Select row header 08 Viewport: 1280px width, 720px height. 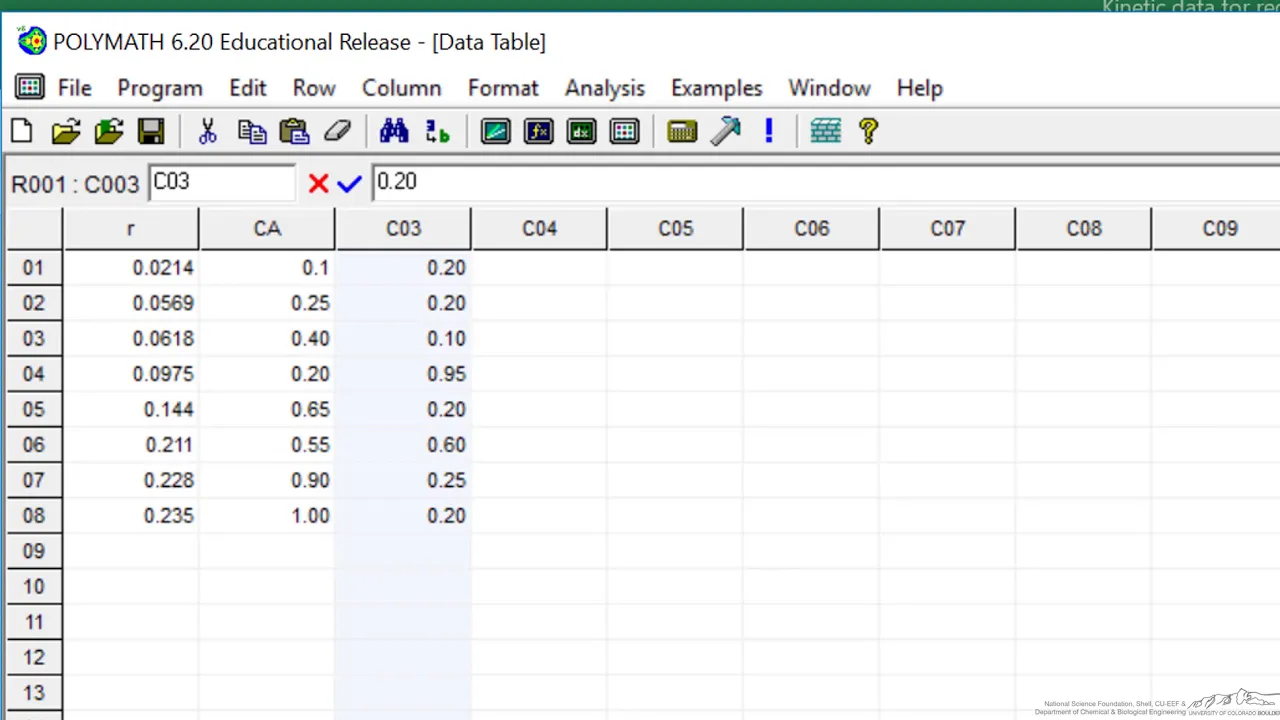(34, 516)
